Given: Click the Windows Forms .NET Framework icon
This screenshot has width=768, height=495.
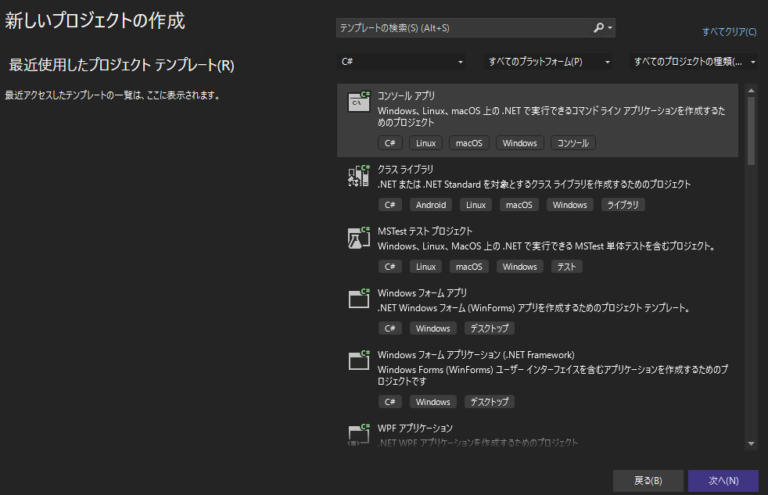Looking at the screenshot, I should point(358,361).
